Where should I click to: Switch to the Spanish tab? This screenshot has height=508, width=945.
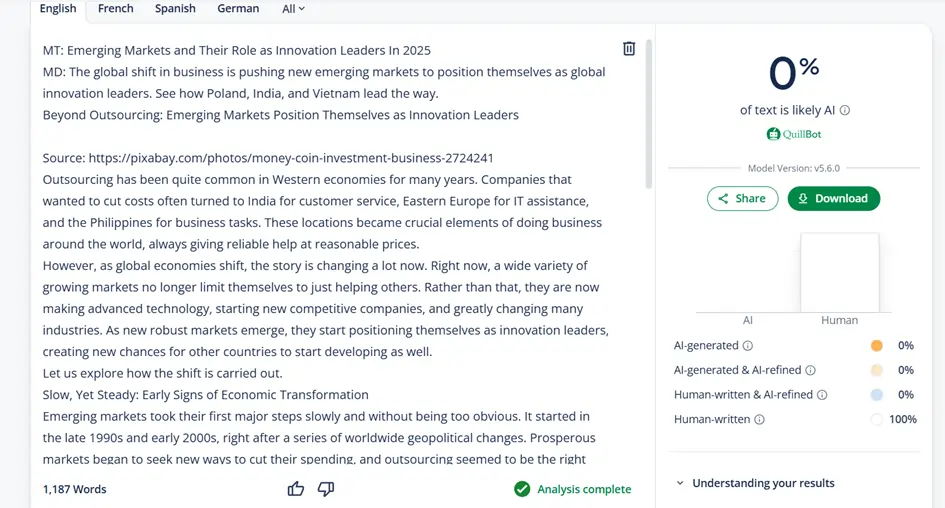coord(175,8)
